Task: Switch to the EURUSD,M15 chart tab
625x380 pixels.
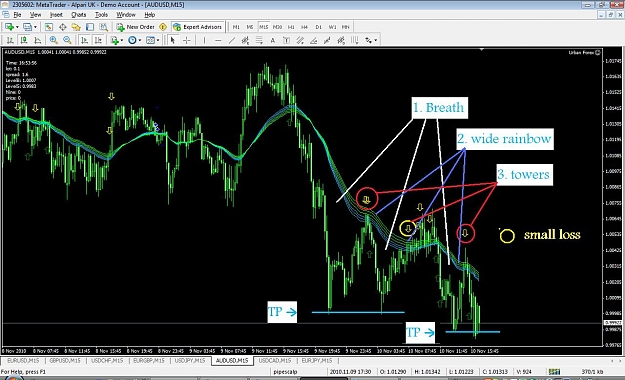Action: click(x=23, y=360)
